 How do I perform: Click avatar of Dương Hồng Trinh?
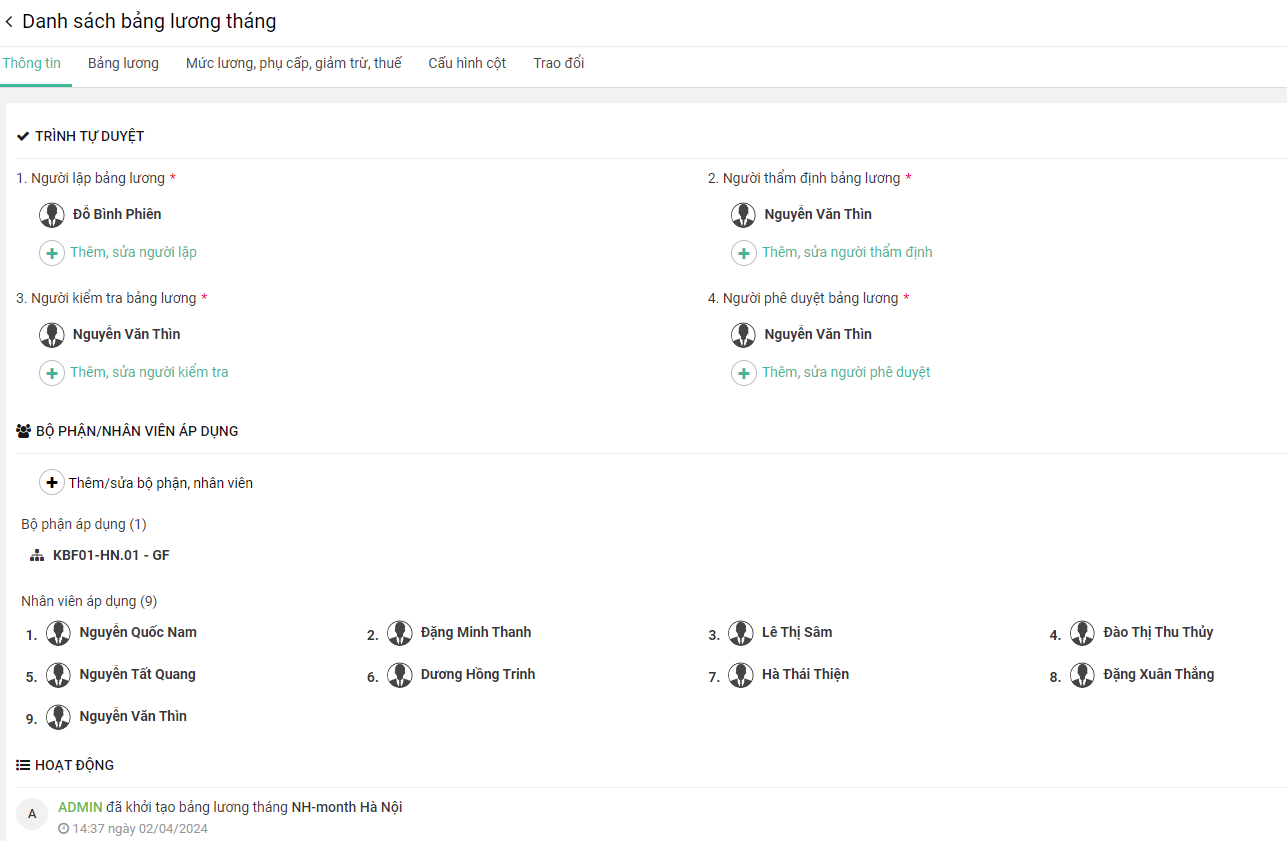click(x=400, y=675)
